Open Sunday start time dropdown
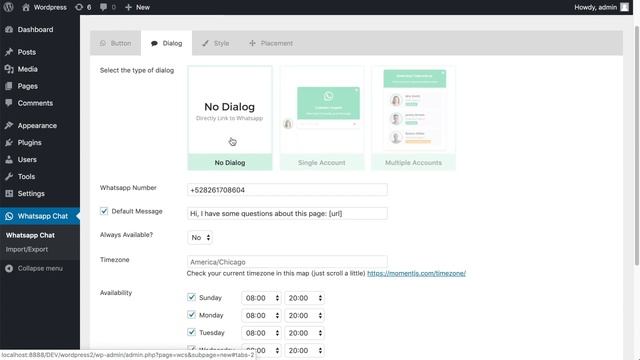This screenshot has height=360, width=640. click(x=261, y=298)
